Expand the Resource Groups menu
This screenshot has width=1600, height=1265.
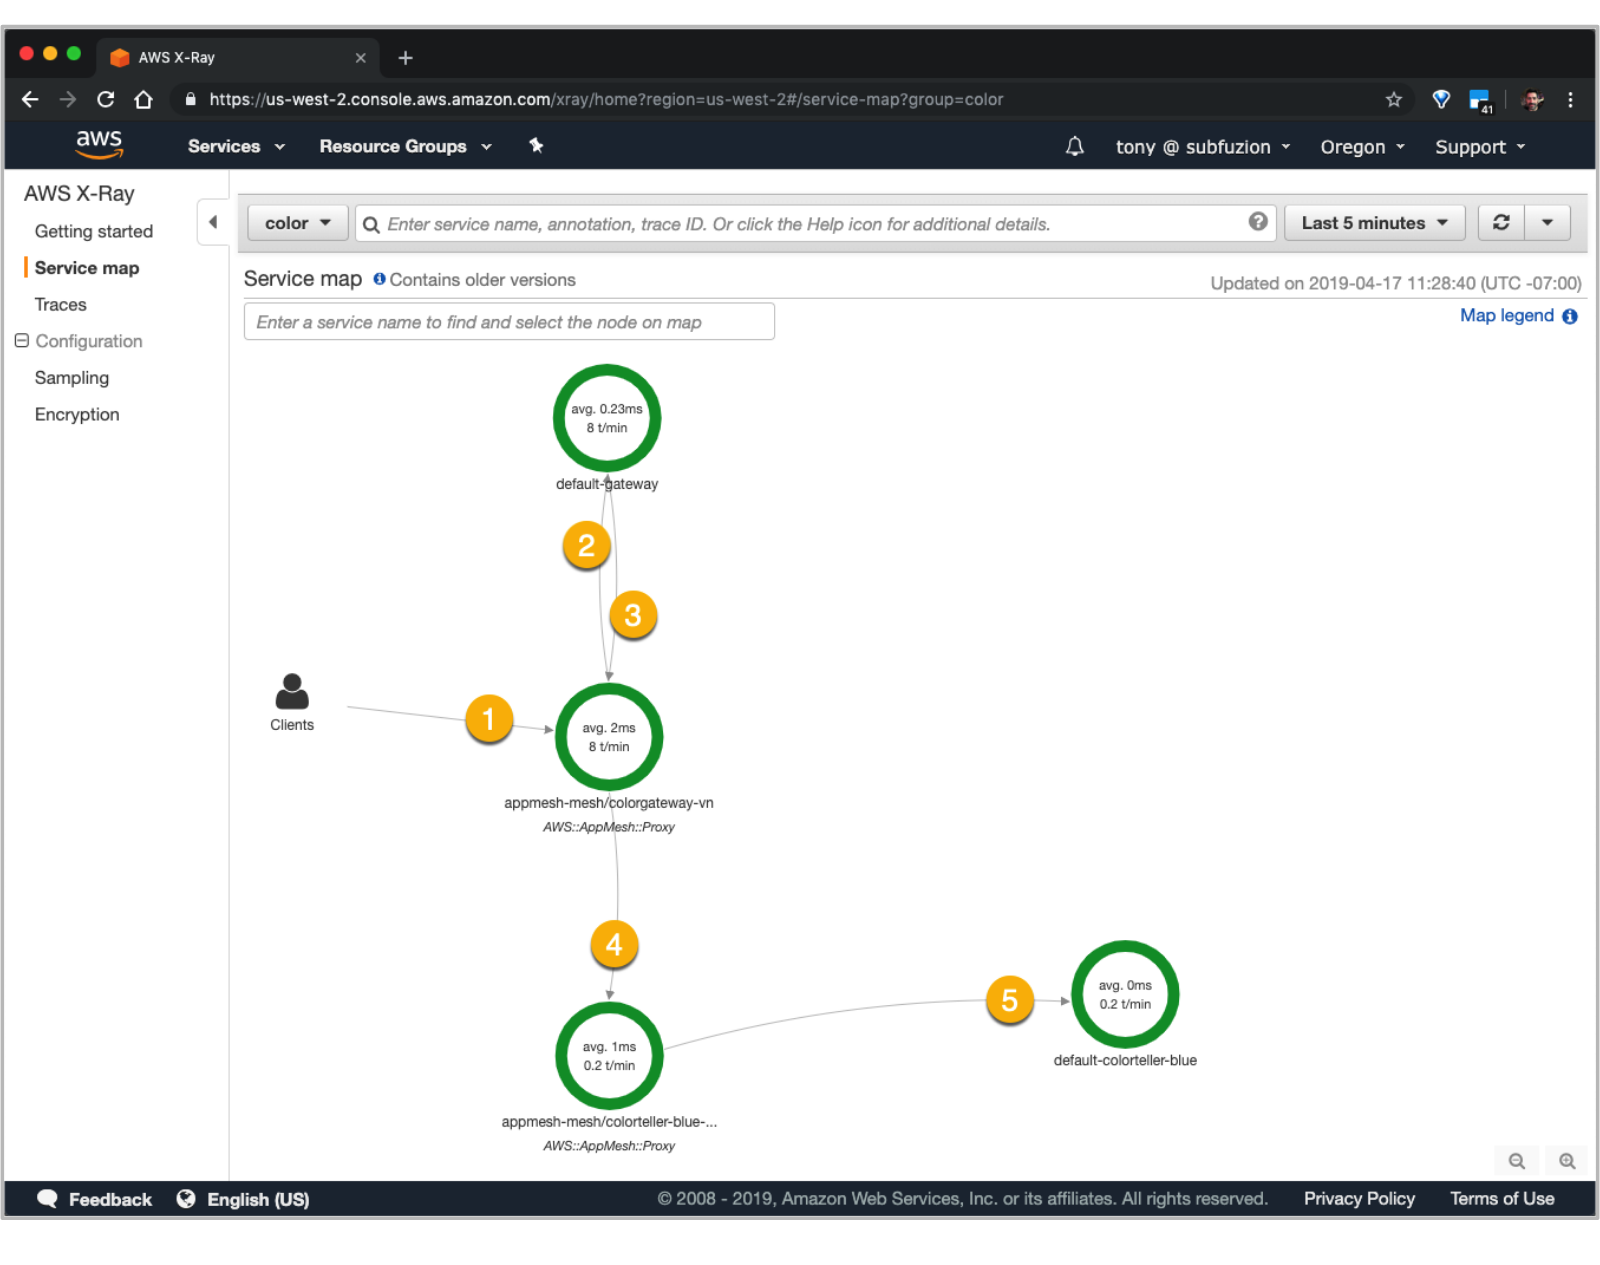click(405, 146)
